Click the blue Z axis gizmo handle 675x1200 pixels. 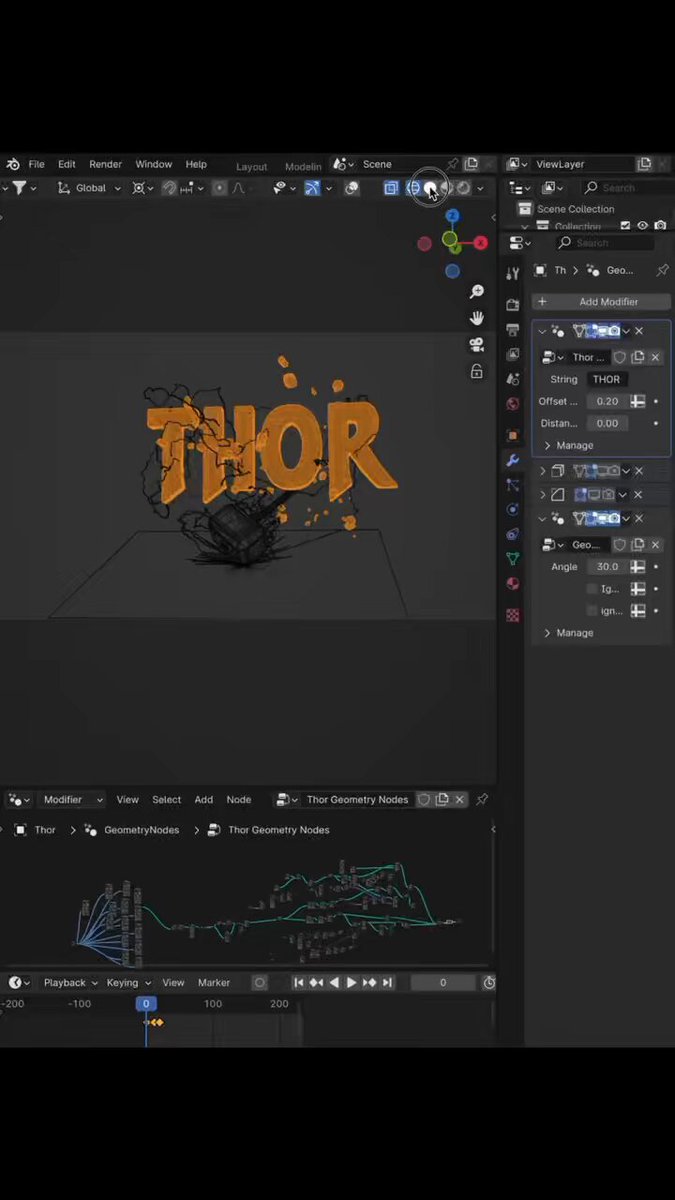pyautogui.click(x=452, y=216)
